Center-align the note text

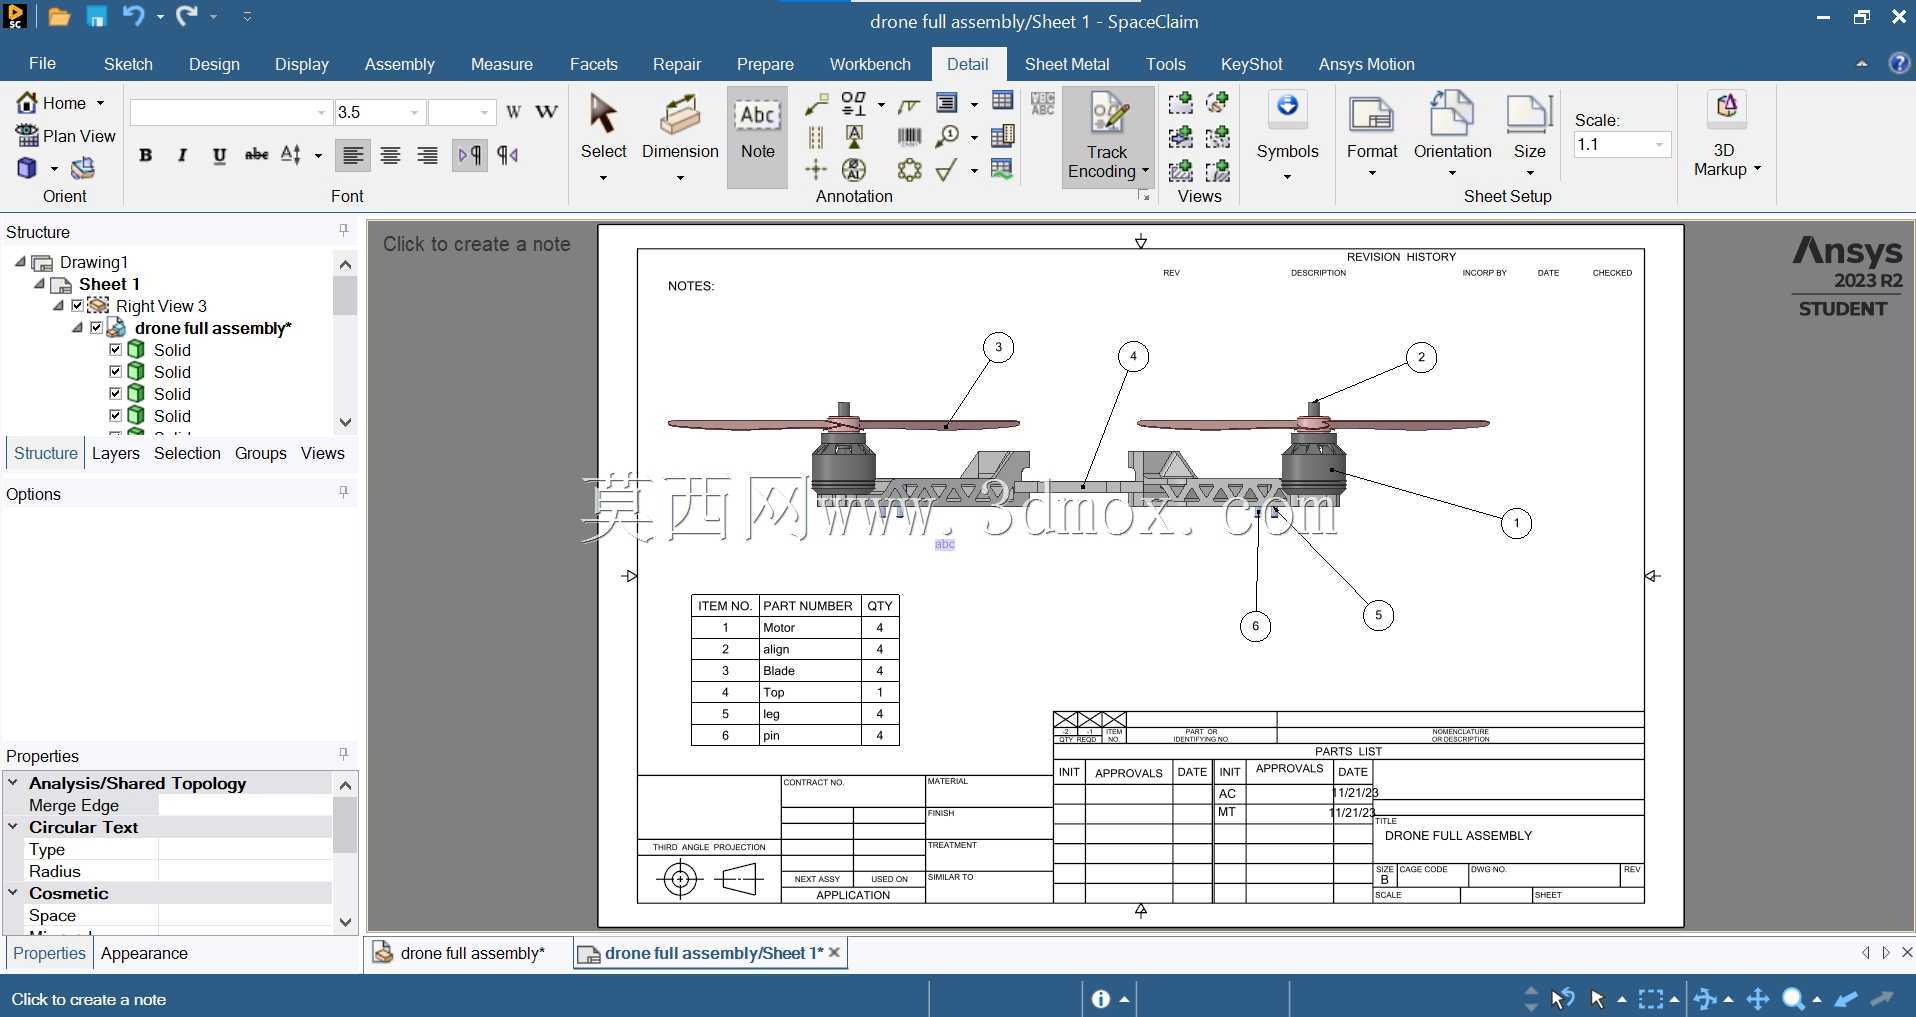(x=390, y=155)
